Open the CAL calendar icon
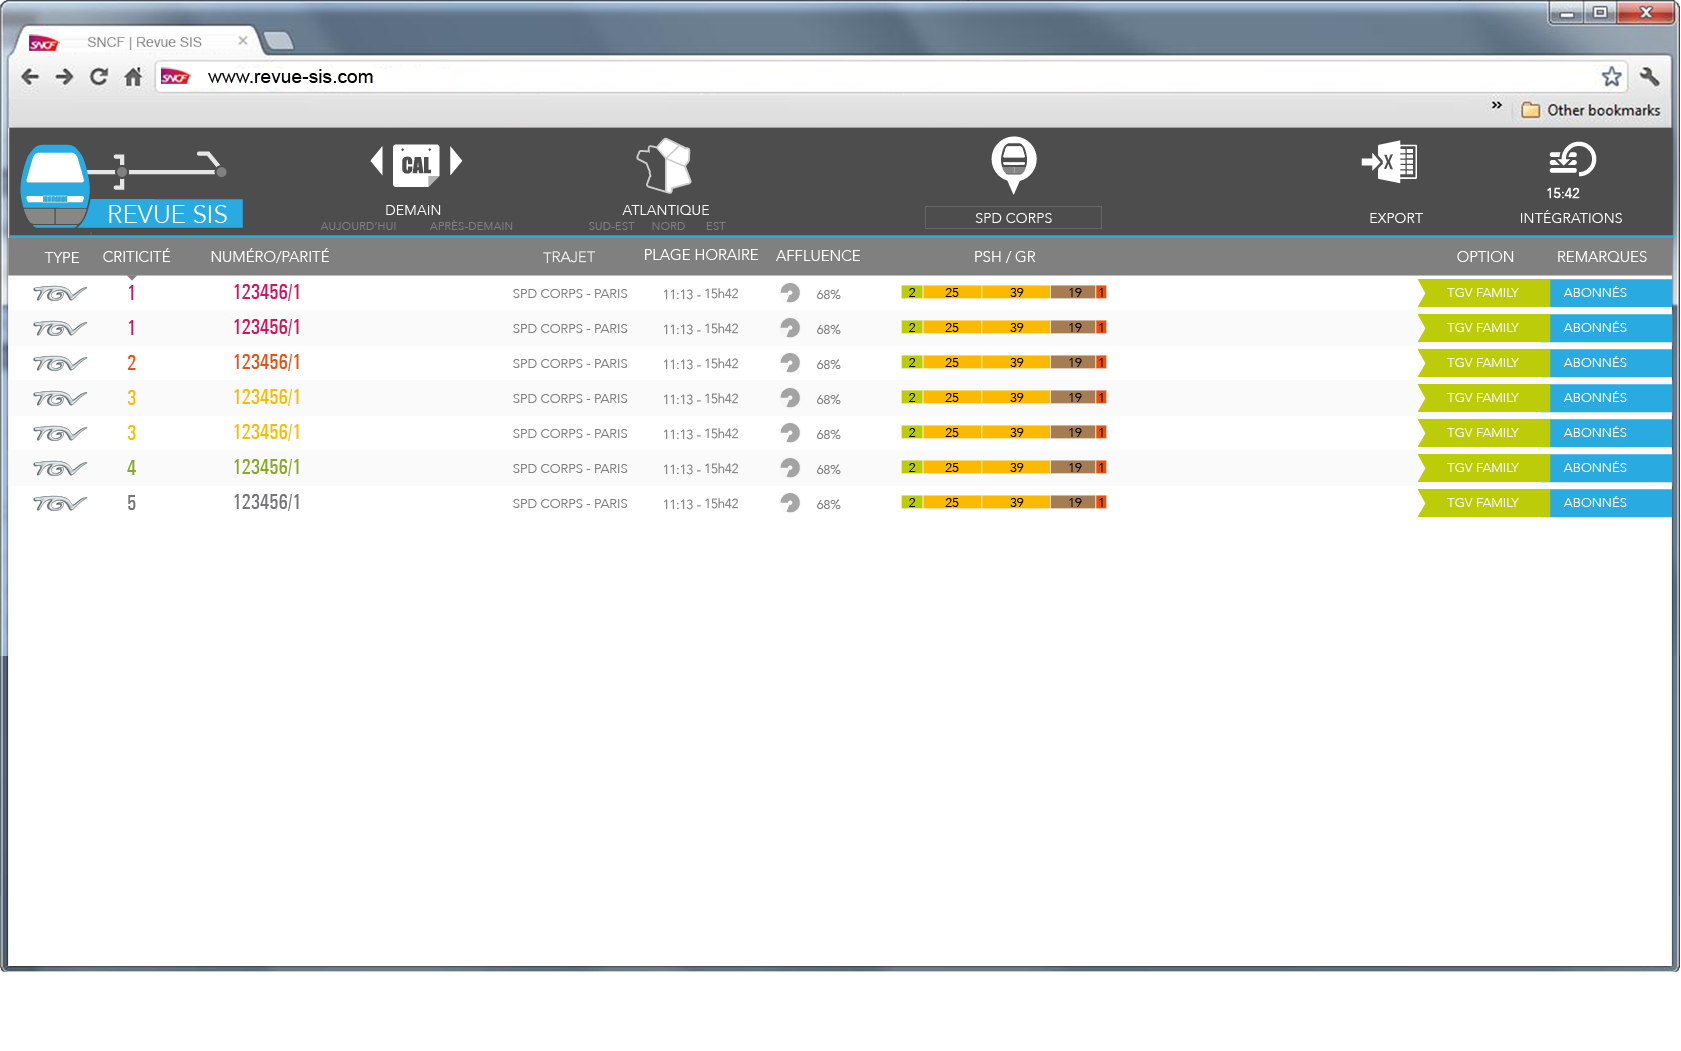This screenshot has width=1681, height=1051. (416, 164)
